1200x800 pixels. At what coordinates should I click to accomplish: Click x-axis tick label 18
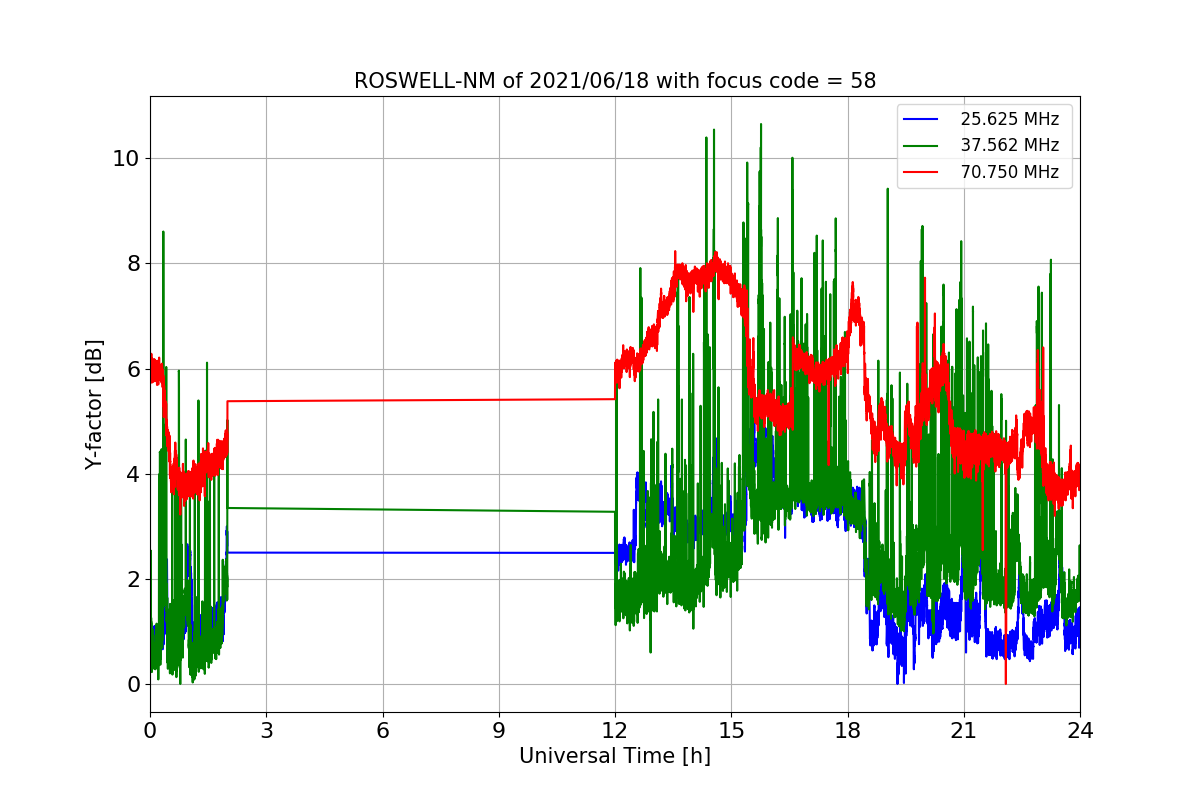[x=848, y=731]
